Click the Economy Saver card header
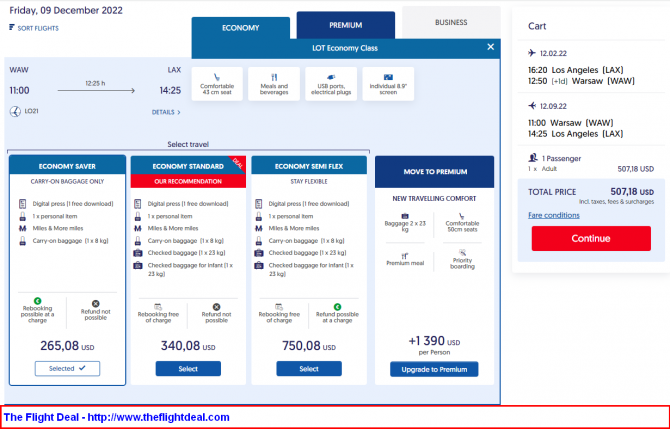This screenshot has height=429, width=670. [x=68, y=166]
